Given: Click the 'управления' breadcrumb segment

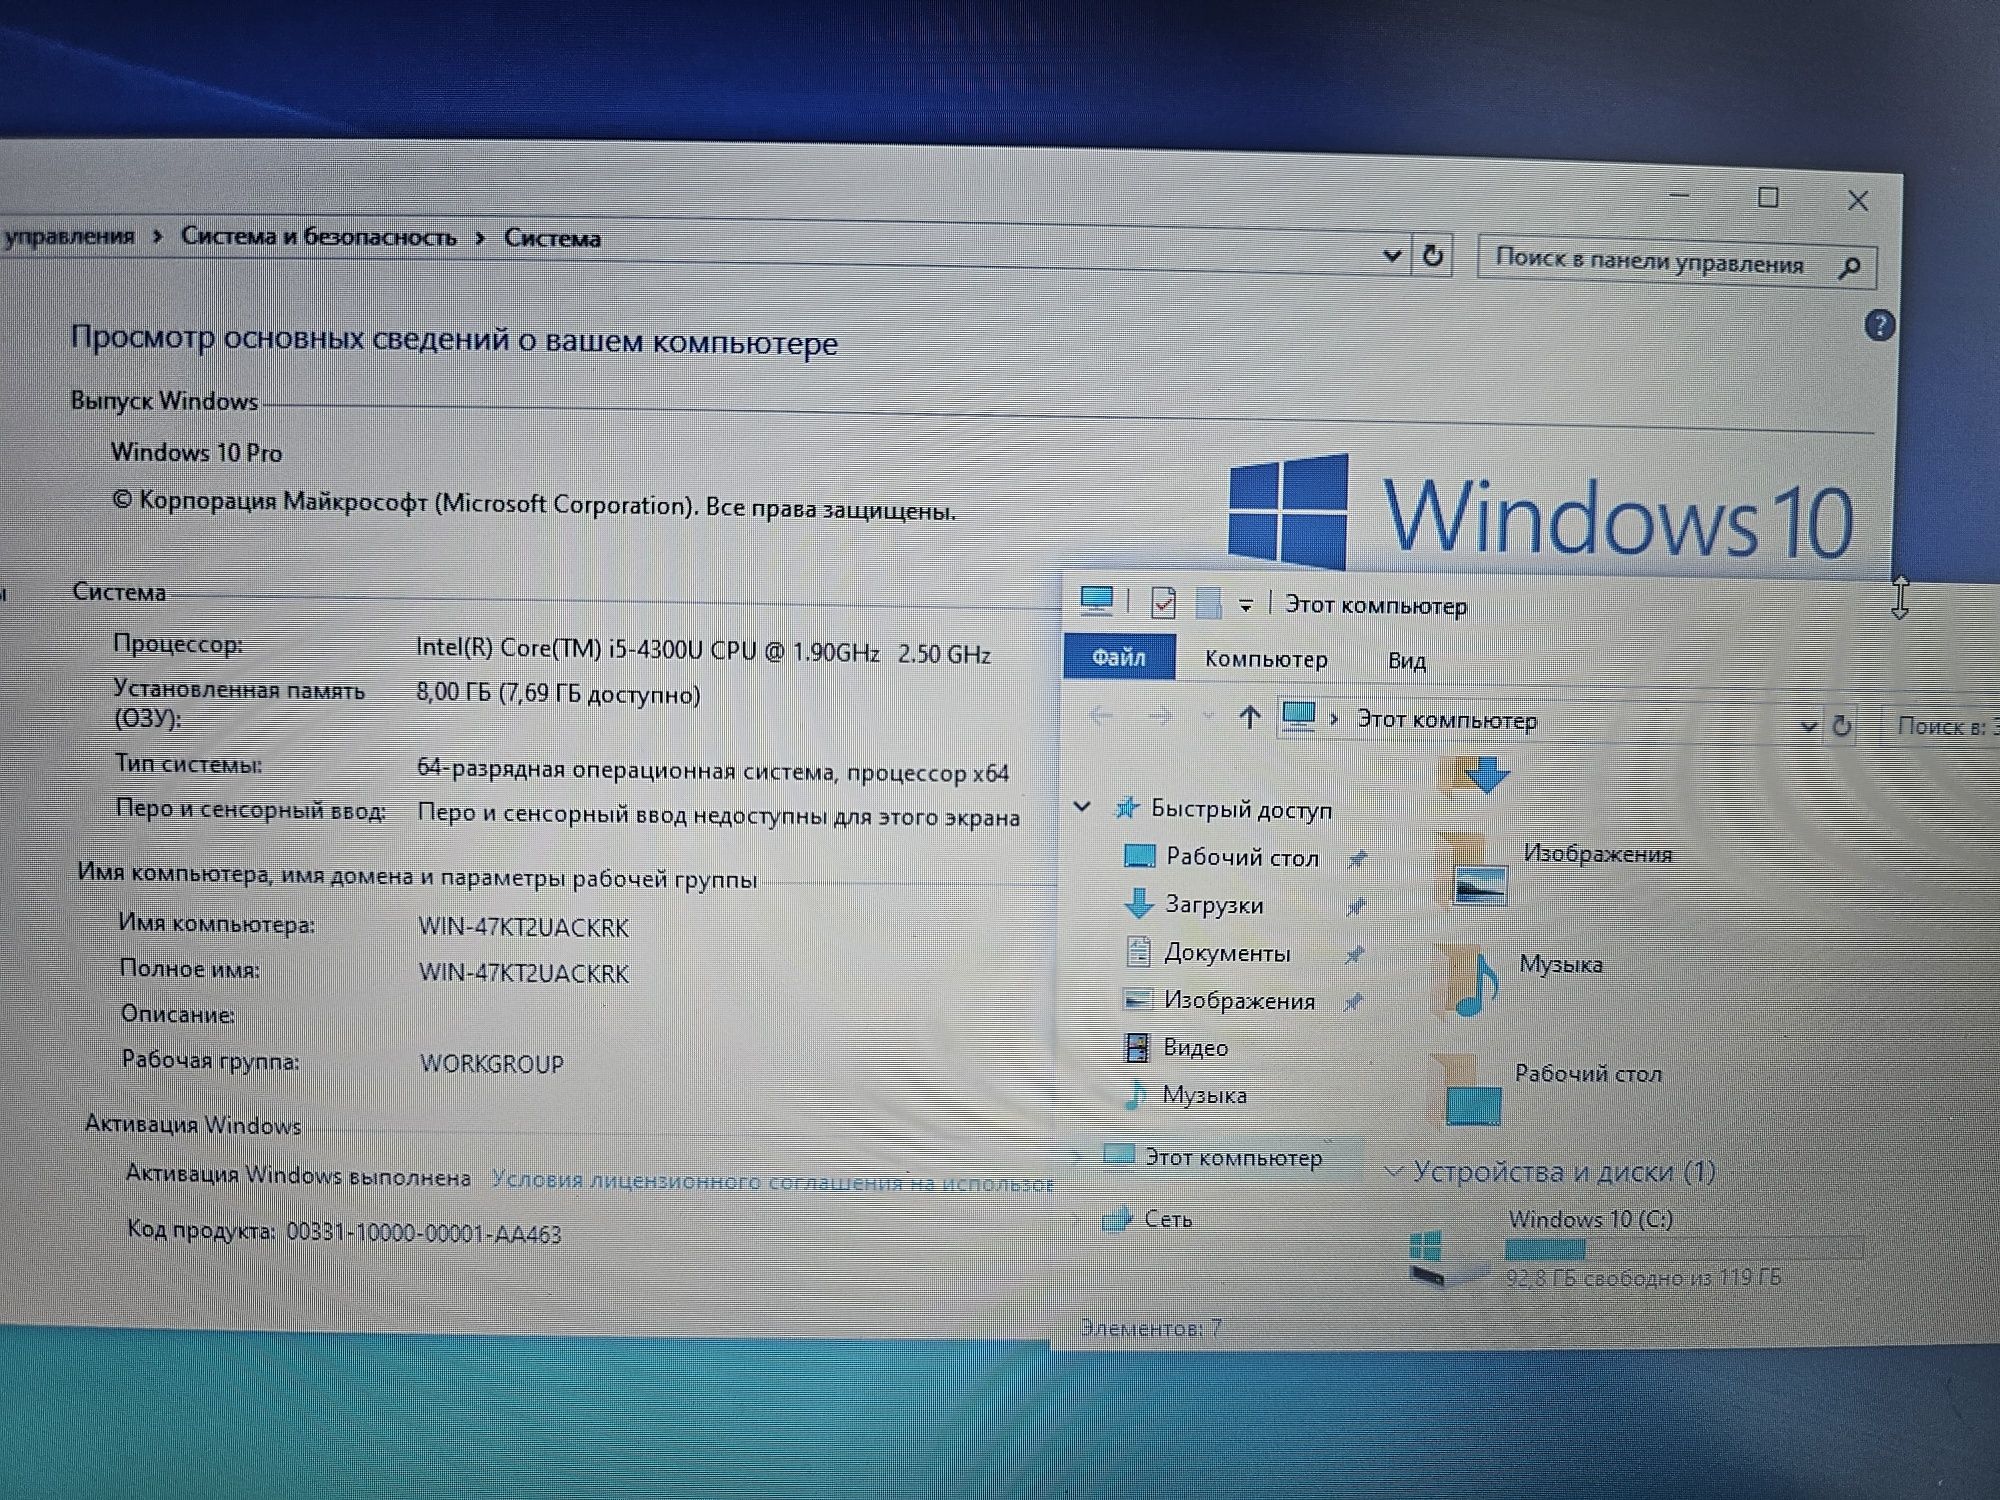Looking at the screenshot, I should [x=68, y=236].
